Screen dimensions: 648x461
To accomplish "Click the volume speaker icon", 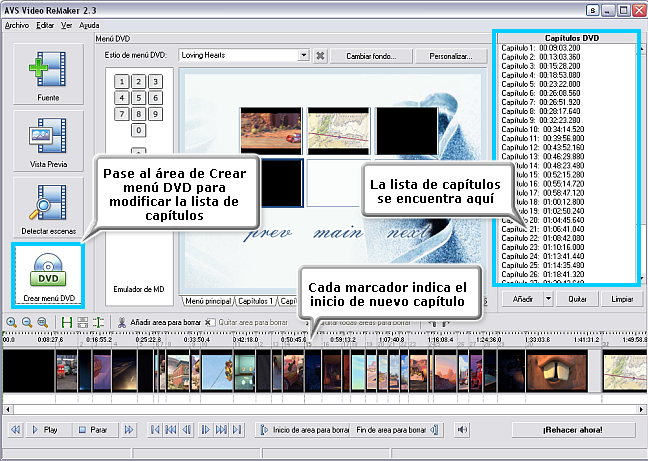I will coord(462,430).
